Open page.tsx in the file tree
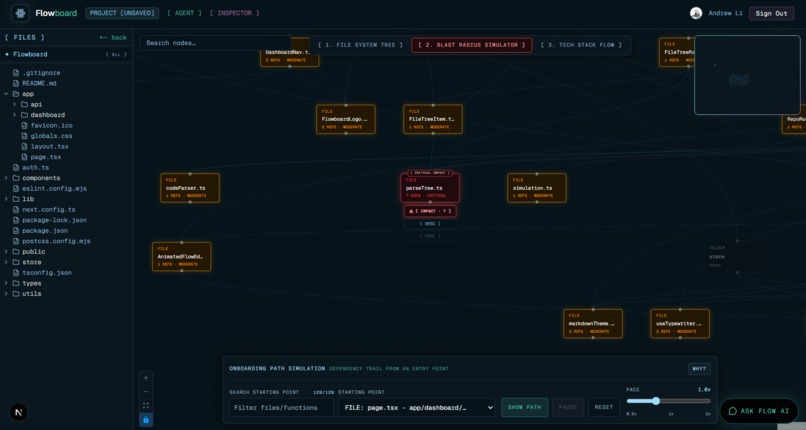Image resolution: width=806 pixels, height=430 pixels. click(46, 157)
